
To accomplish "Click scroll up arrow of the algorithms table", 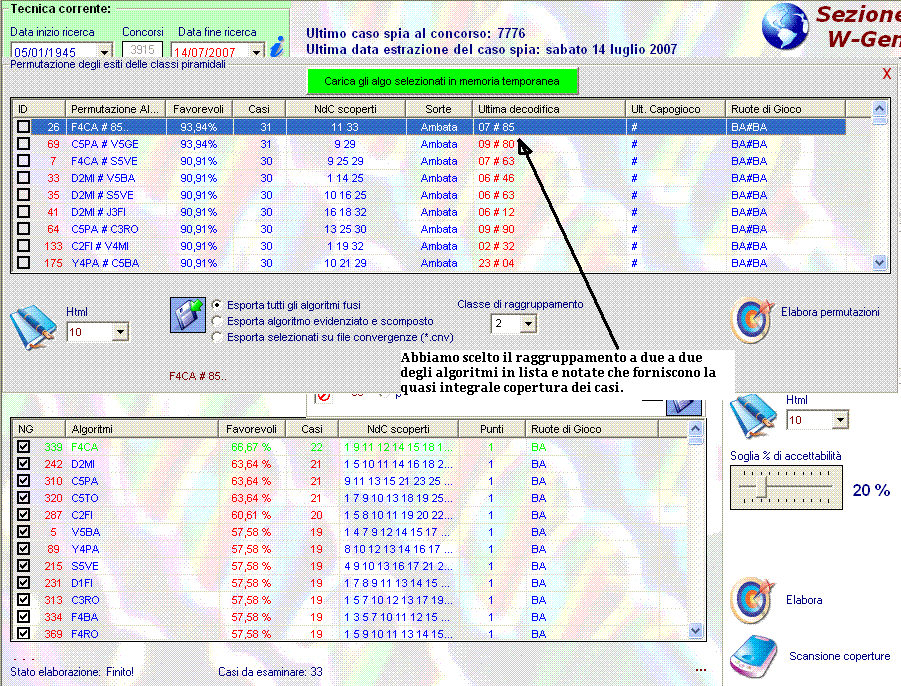I will (695, 428).
